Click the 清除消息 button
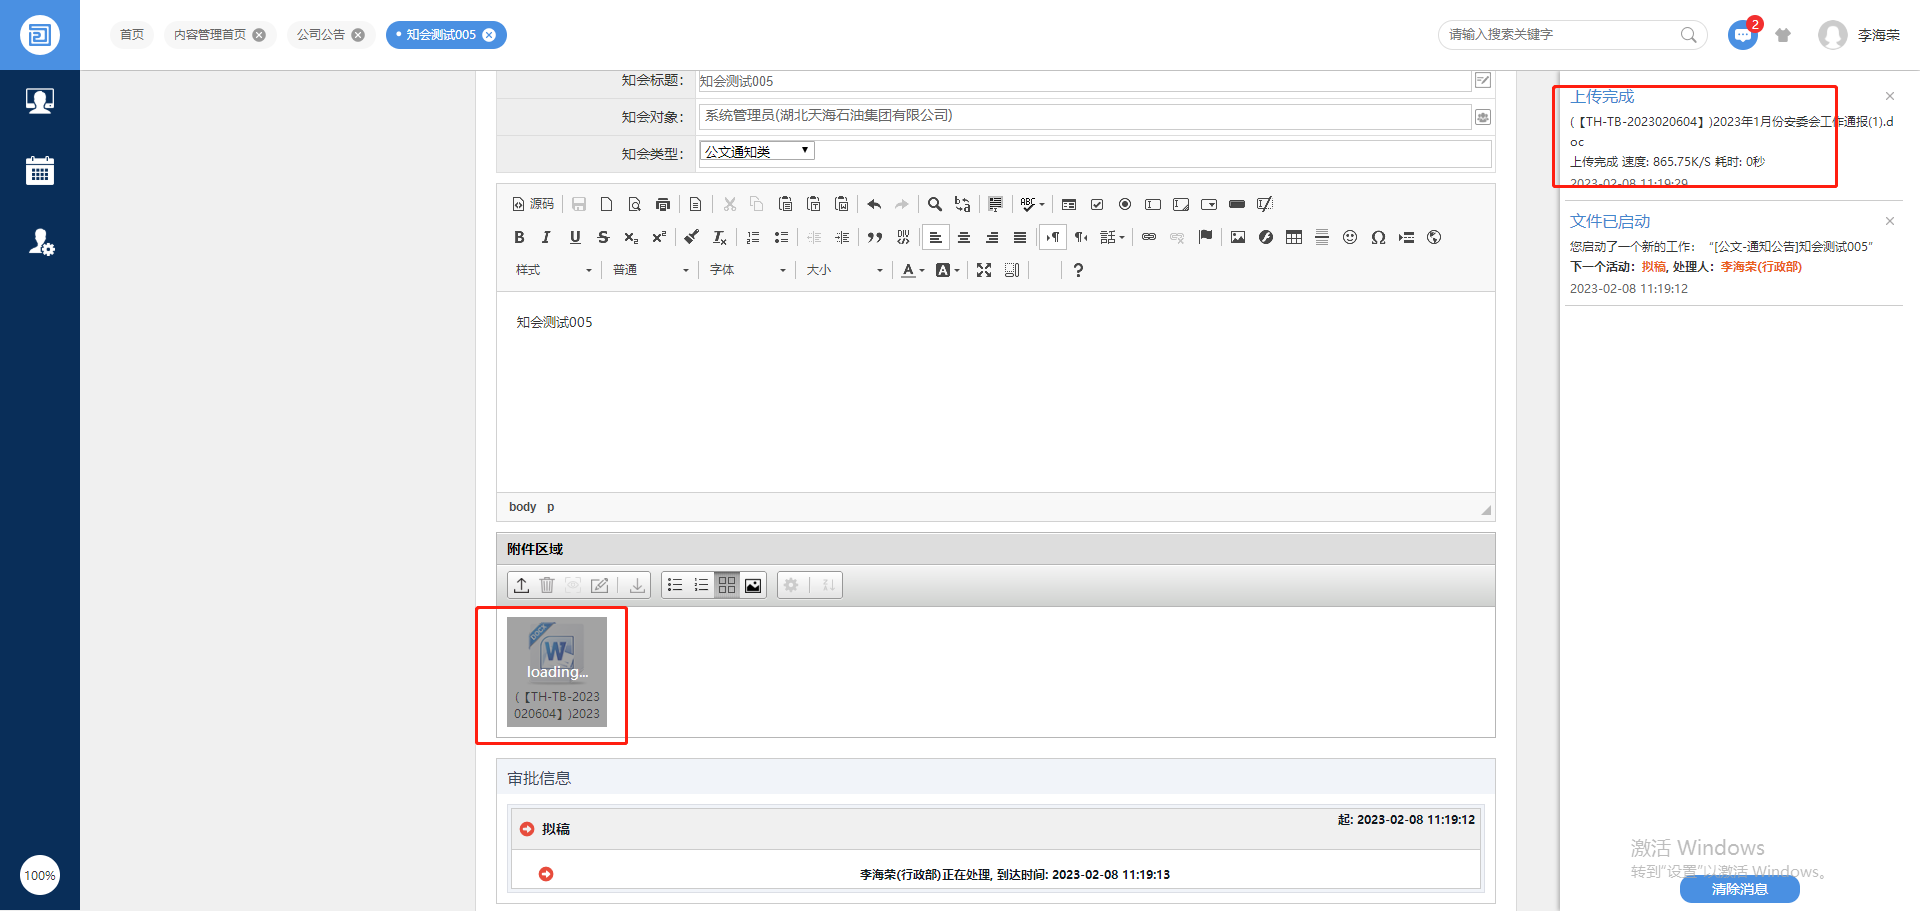This screenshot has width=1920, height=911. click(x=1740, y=889)
